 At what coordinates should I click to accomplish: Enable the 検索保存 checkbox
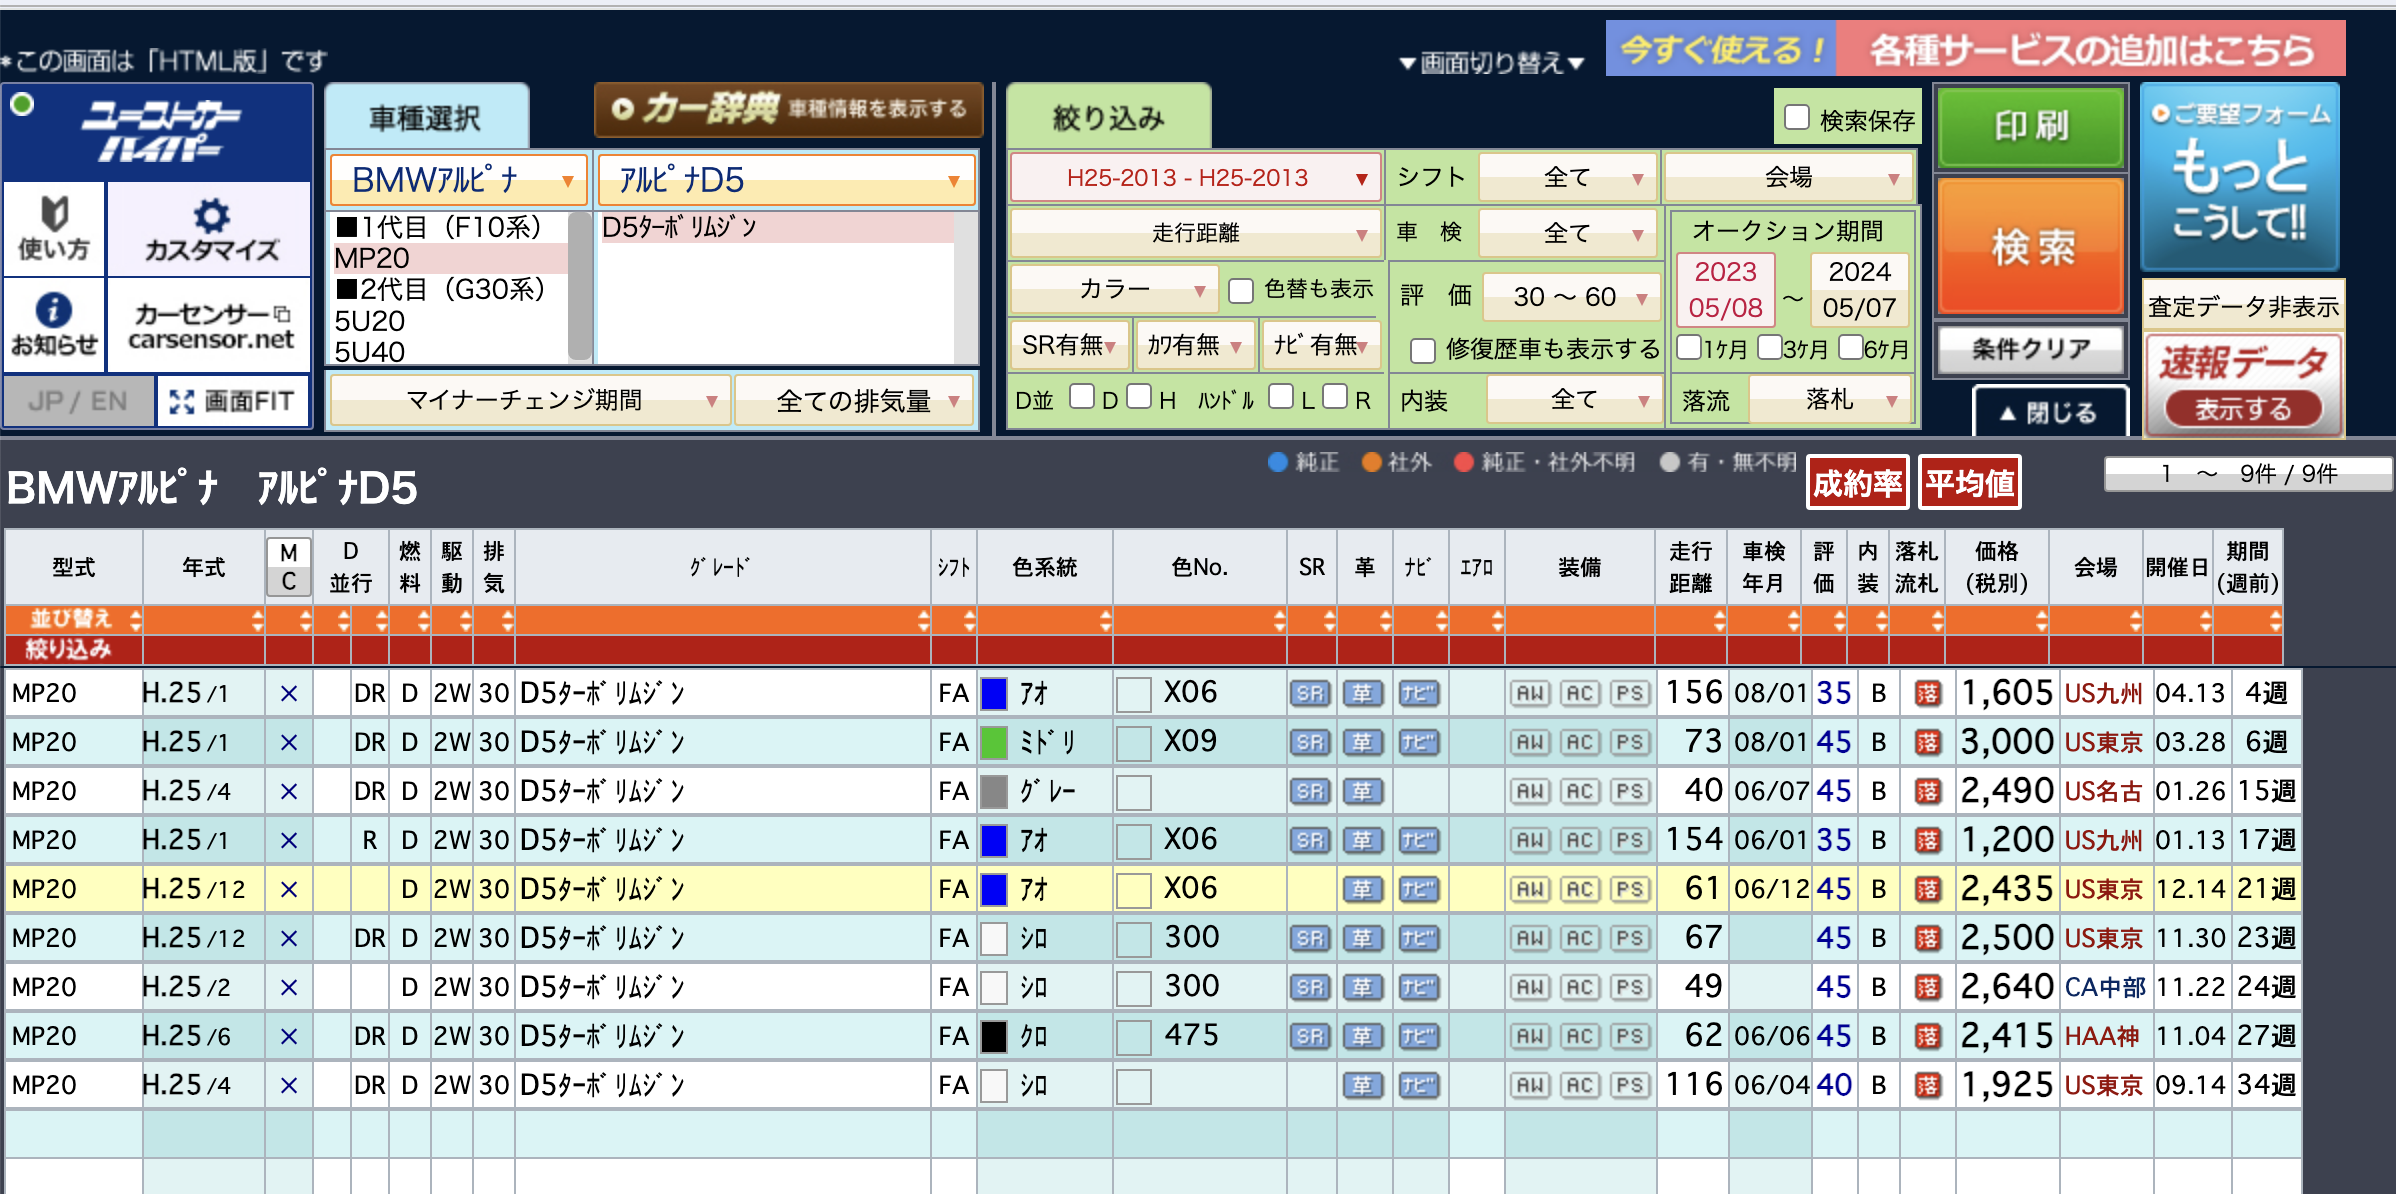pyautogui.click(x=1797, y=118)
